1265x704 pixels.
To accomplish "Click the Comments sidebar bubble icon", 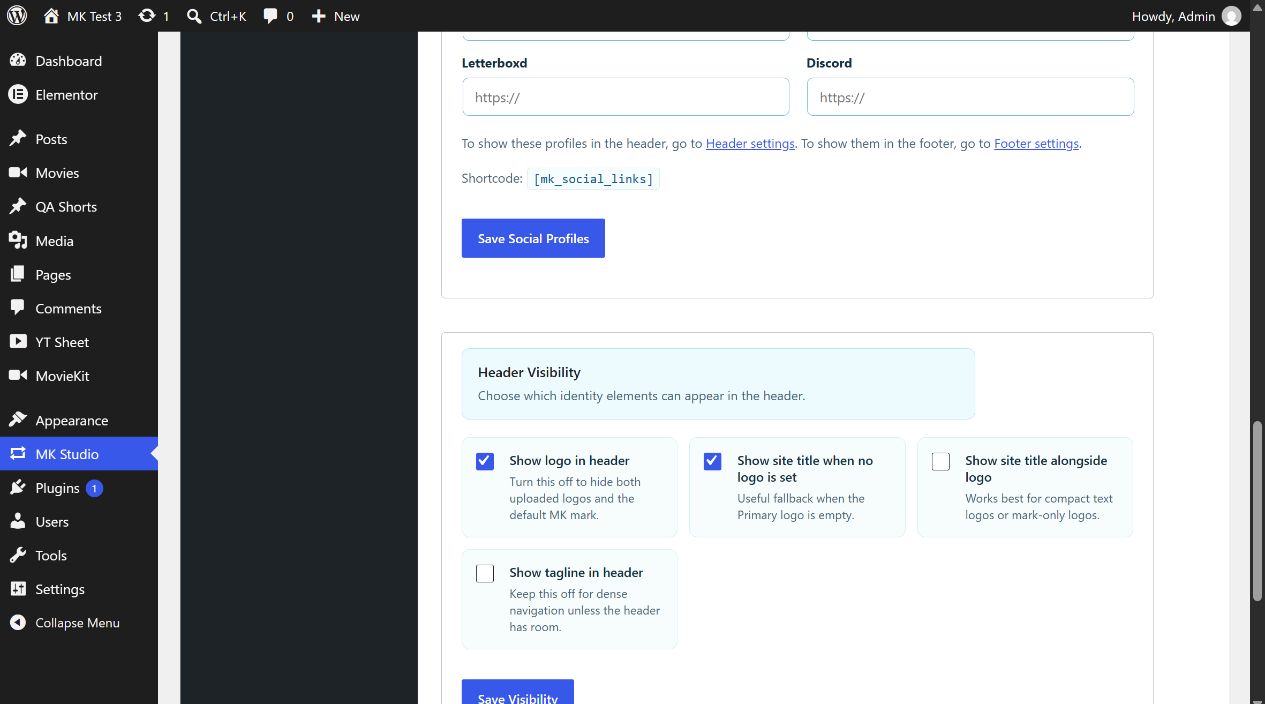I will tap(17, 309).
